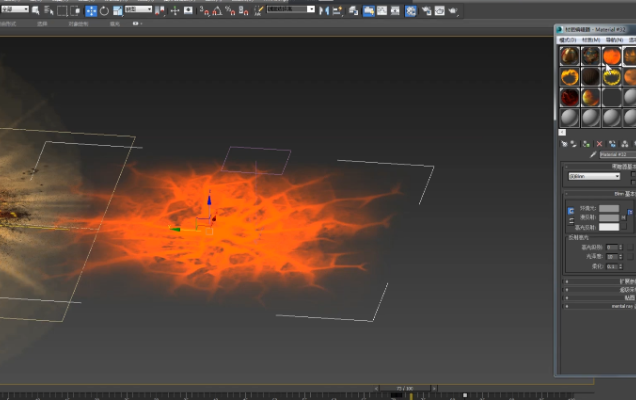Open Rendered Frame Window
Viewport: 636px width, 400px height.
(x=440, y=11)
